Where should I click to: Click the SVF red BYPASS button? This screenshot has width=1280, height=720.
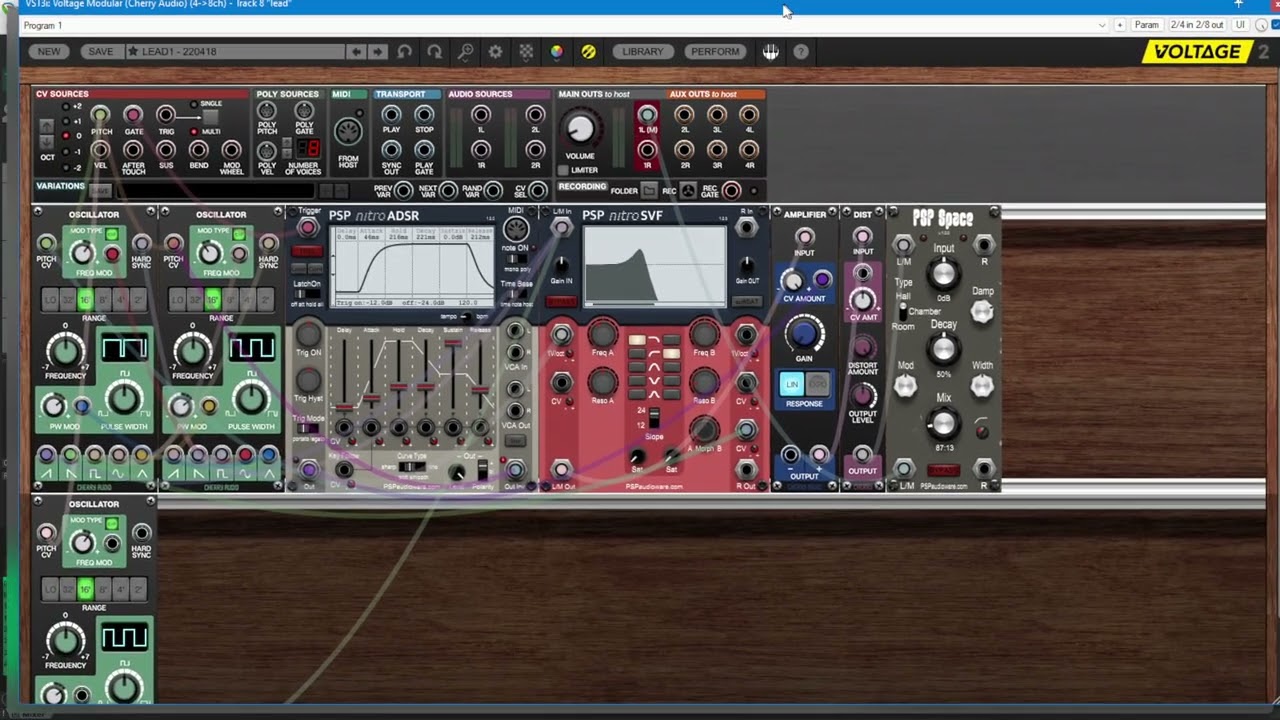(x=561, y=302)
